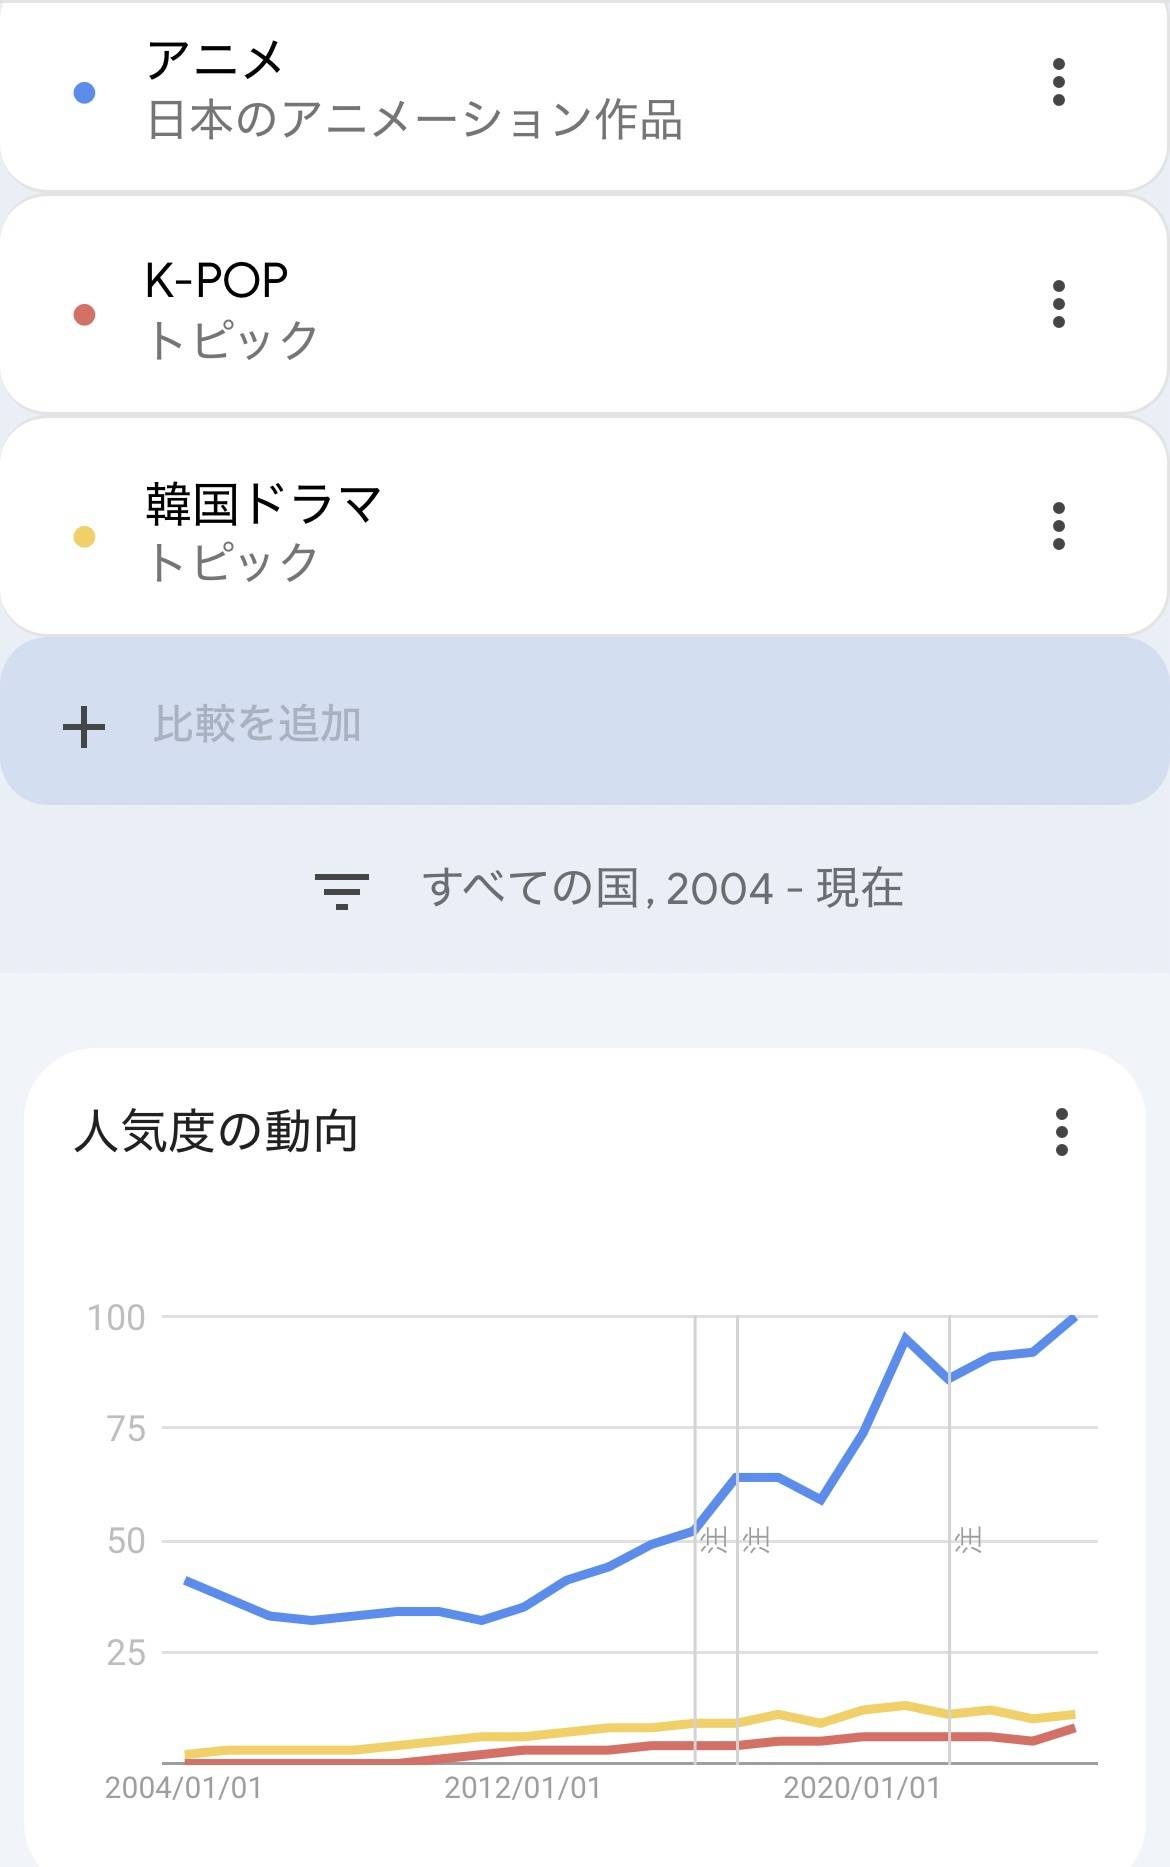
Task: Click the blue line's peak at 100
Action: (1073, 1318)
